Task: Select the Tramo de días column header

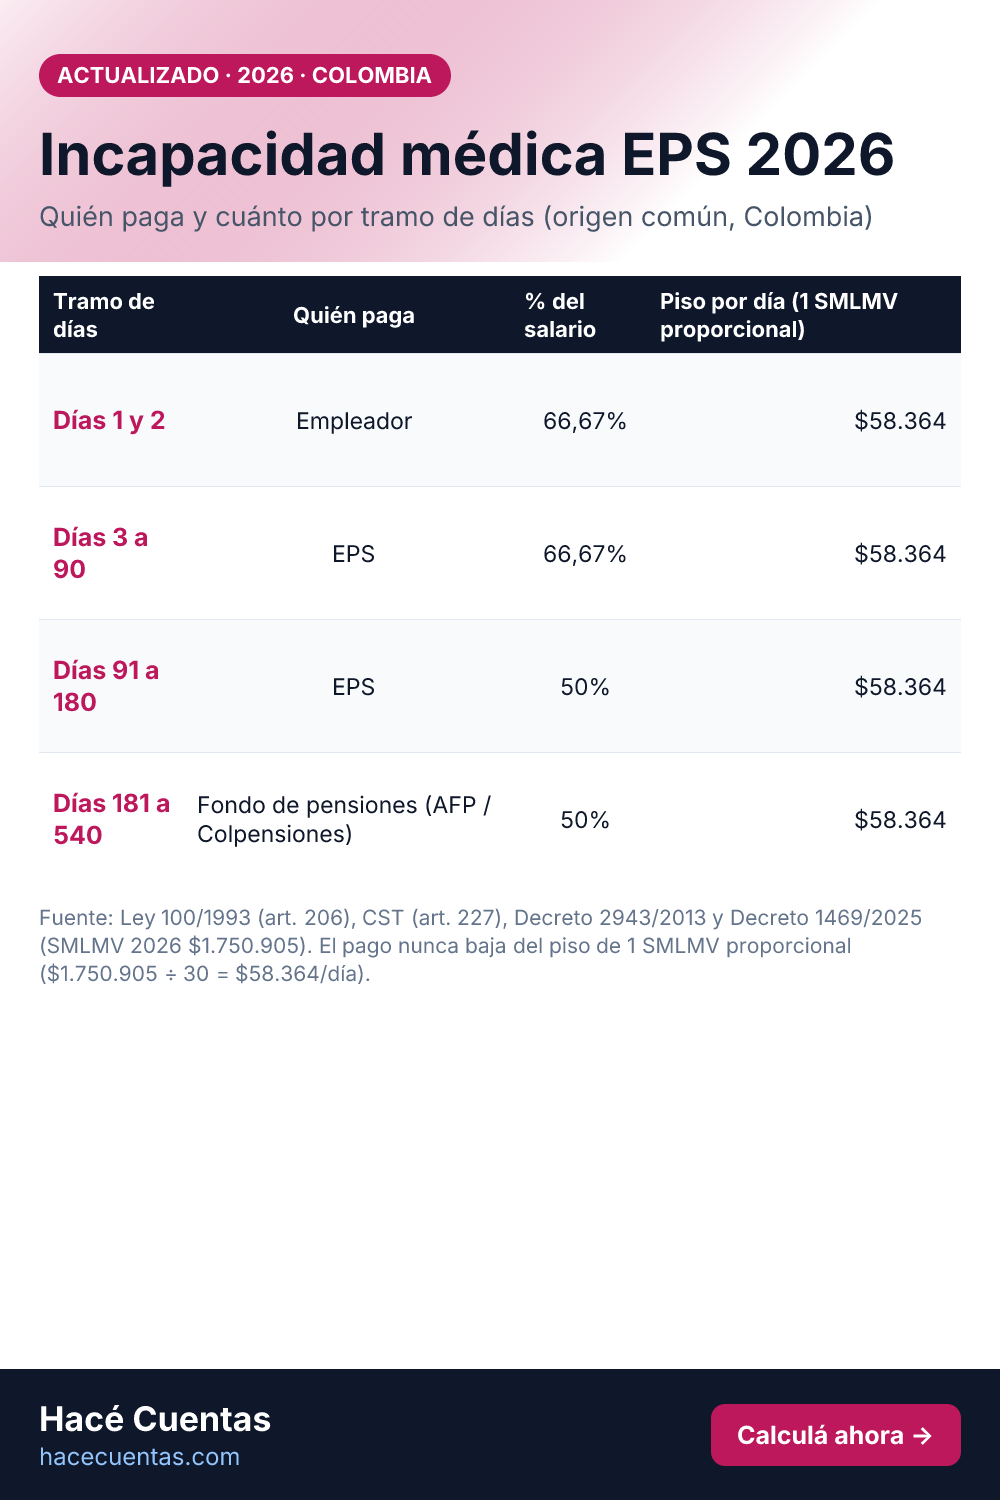Action: [104, 315]
